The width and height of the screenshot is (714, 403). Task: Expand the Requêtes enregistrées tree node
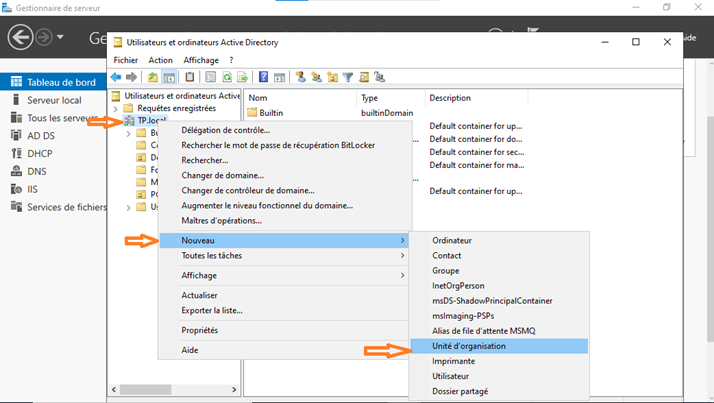116,108
